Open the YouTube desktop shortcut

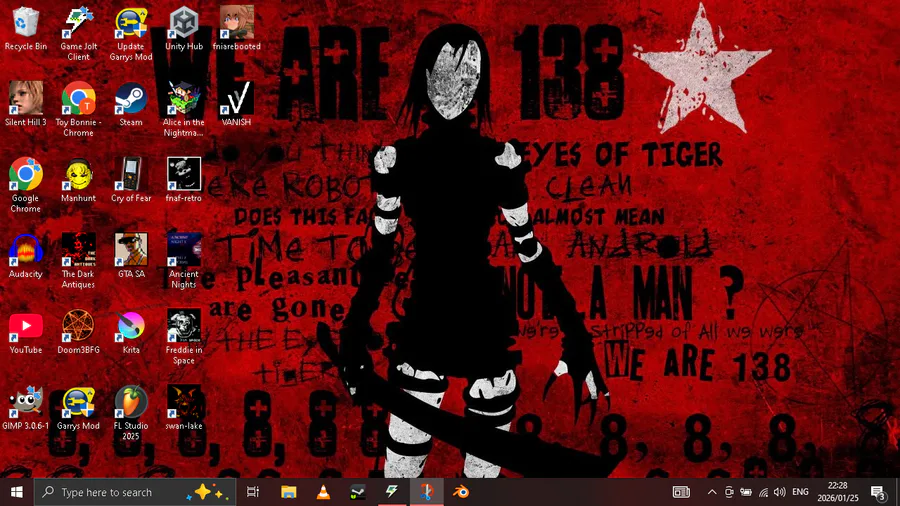(25, 332)
